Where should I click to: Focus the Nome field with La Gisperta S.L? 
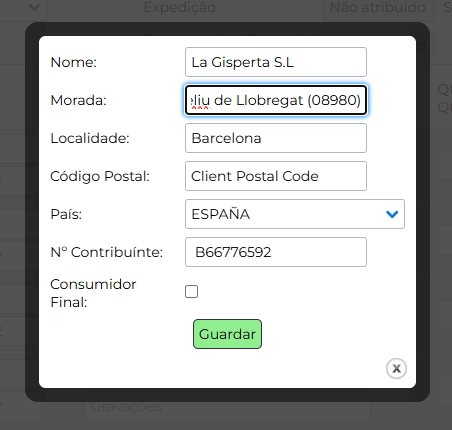(276, 62)
